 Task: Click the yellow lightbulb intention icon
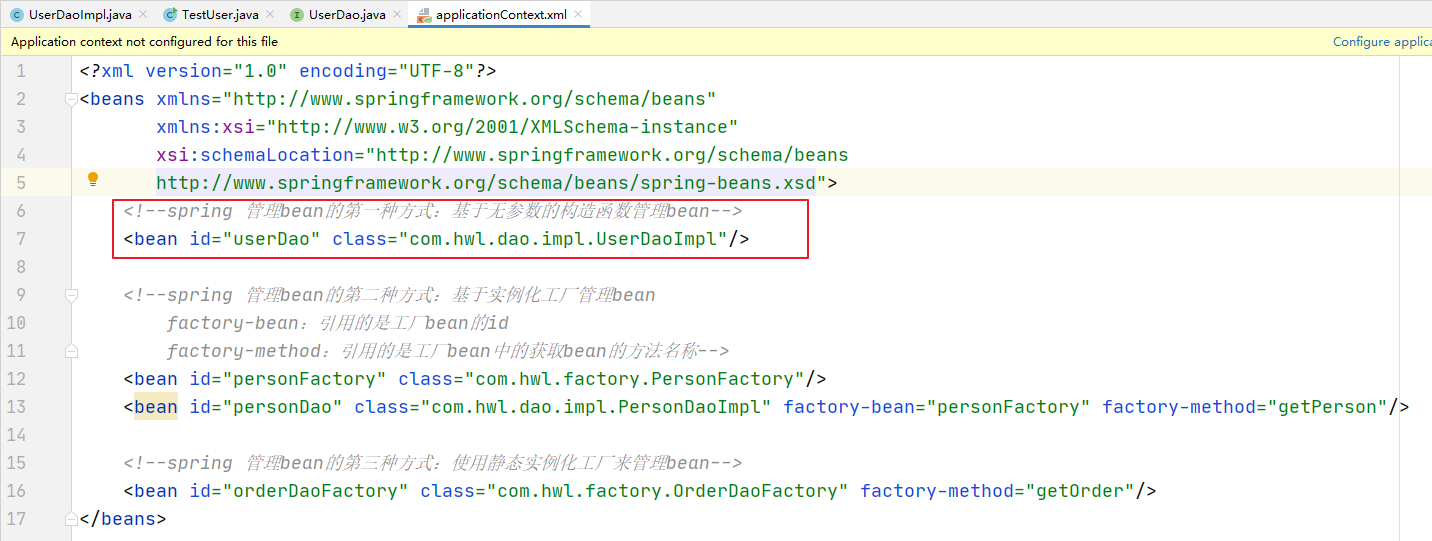[93, 180]
